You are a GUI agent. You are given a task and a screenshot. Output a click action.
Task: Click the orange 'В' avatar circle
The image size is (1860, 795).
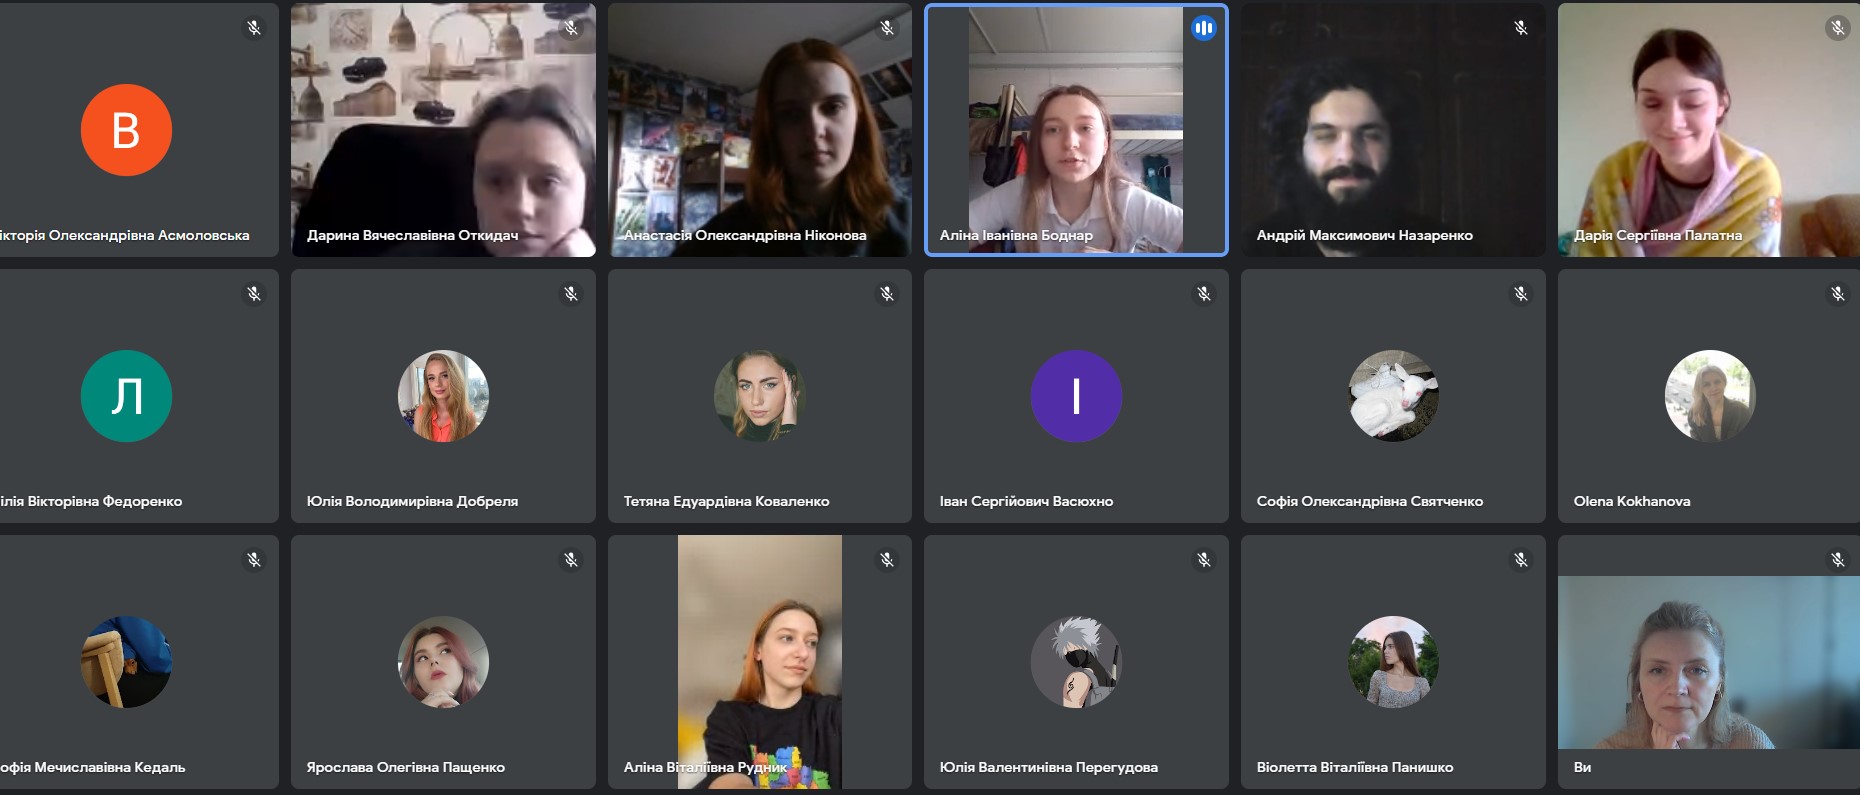point(126,130)
